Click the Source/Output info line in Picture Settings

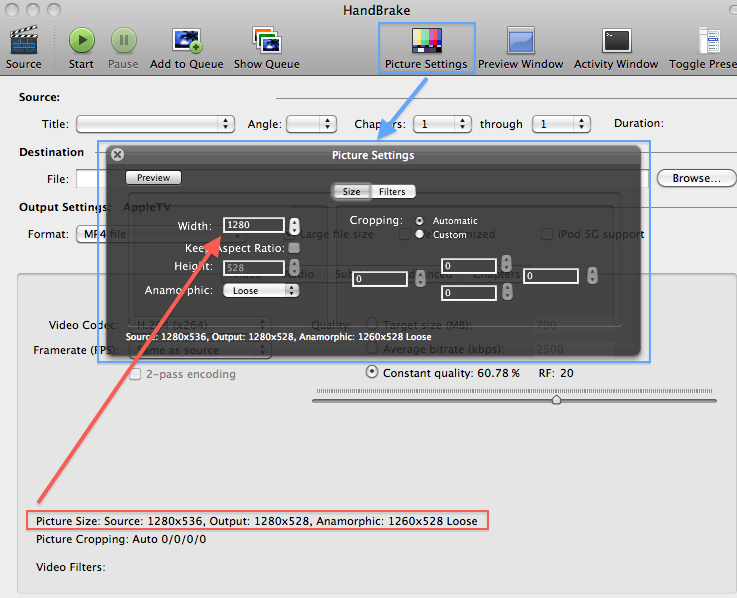click(x=278, y=337)
